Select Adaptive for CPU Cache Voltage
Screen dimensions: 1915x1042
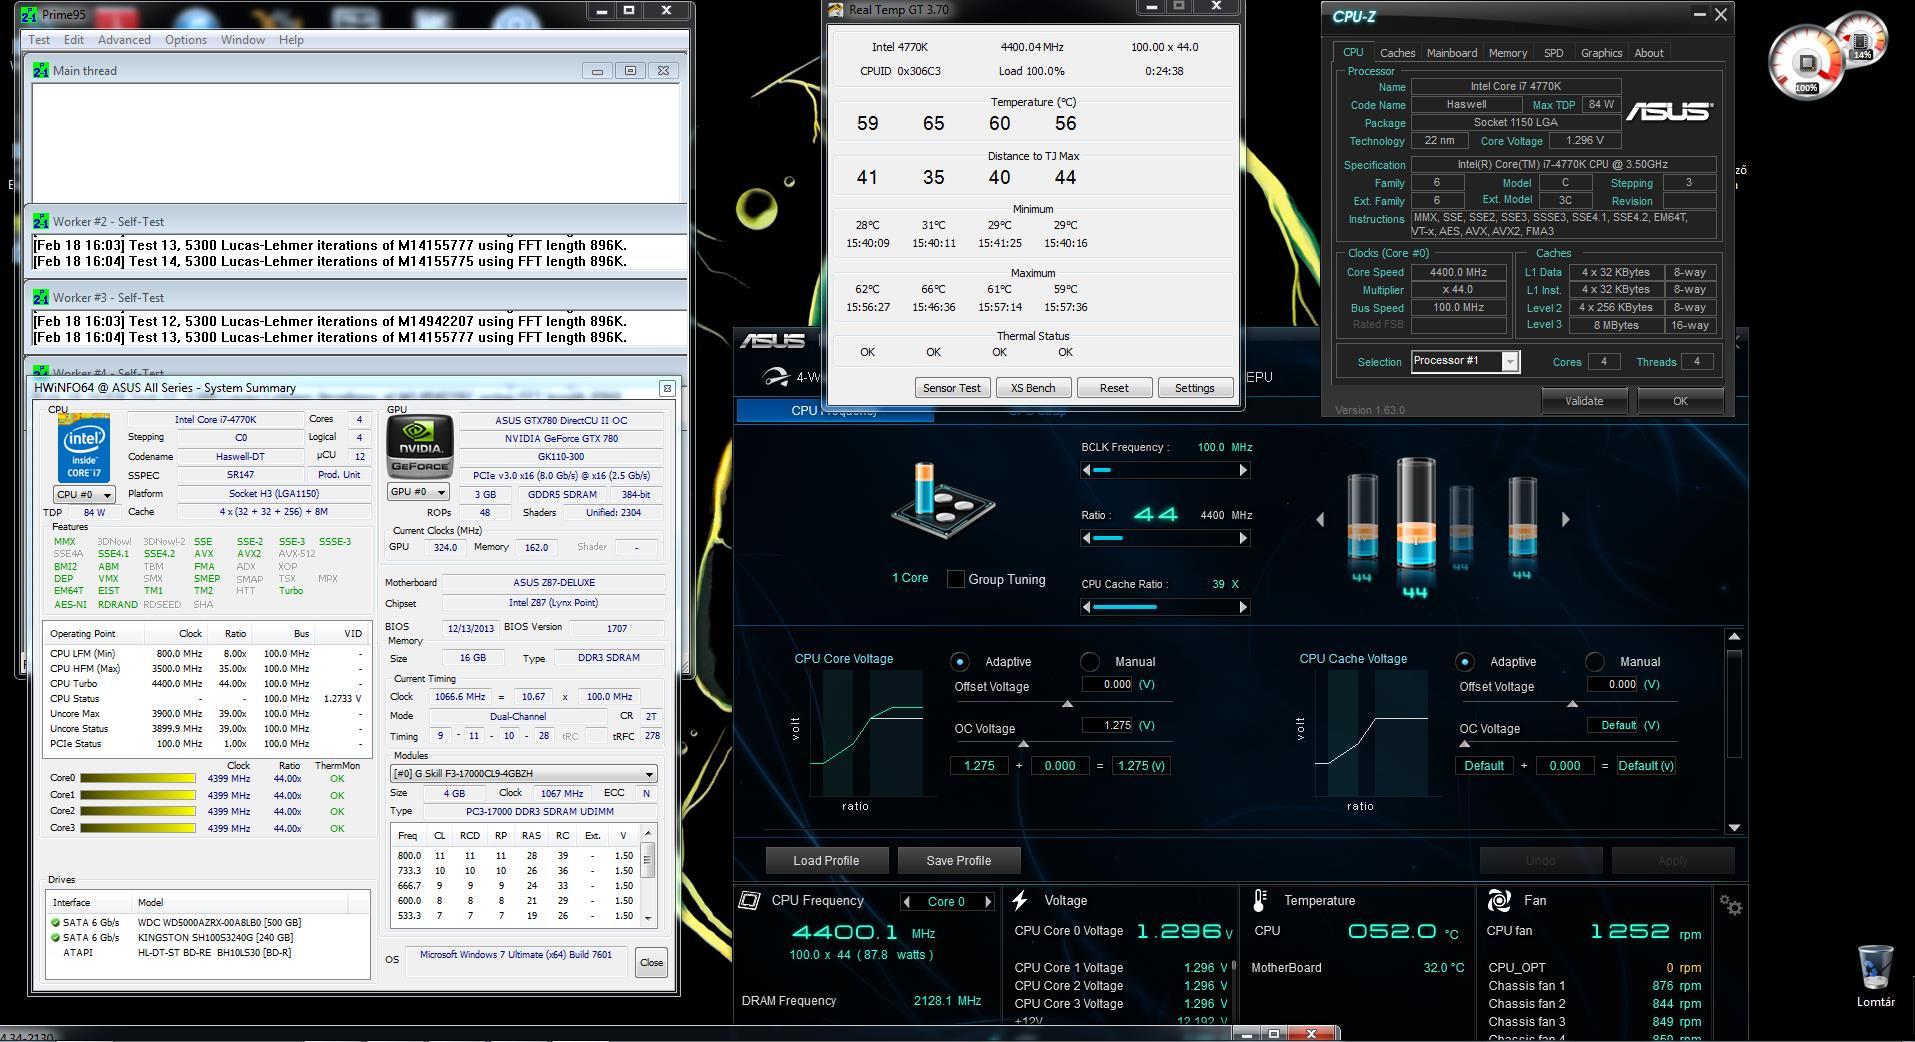point(1465,661)
